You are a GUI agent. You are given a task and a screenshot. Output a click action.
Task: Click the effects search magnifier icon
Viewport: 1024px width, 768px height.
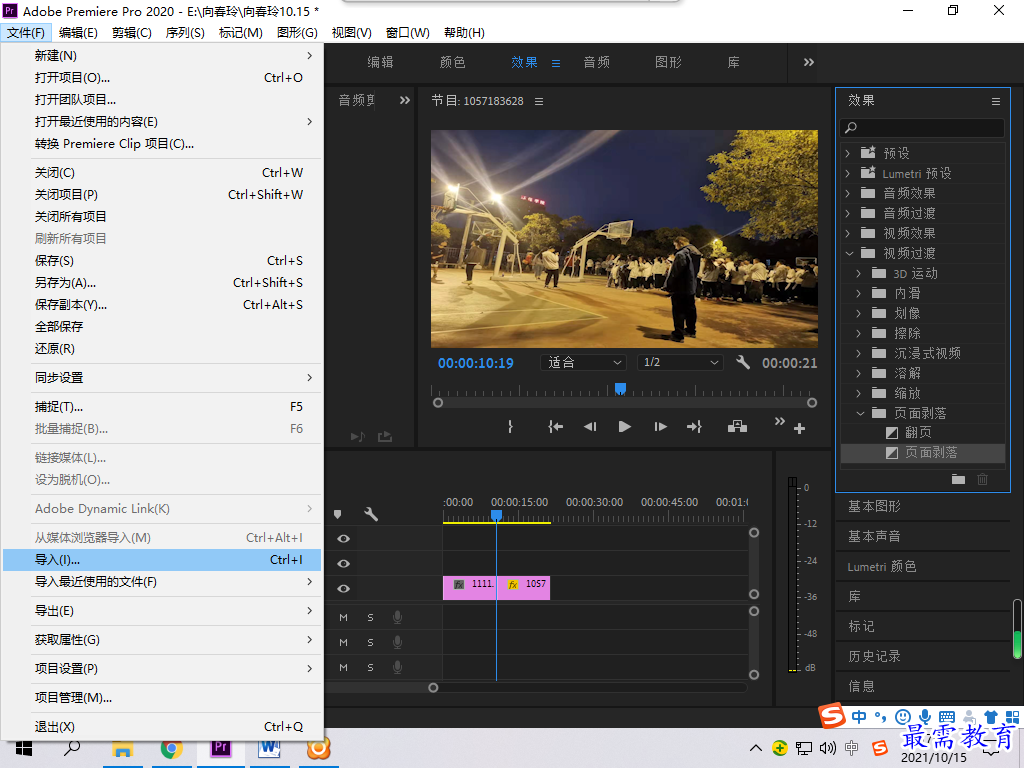pyautogui.click(x=851, y=127)
